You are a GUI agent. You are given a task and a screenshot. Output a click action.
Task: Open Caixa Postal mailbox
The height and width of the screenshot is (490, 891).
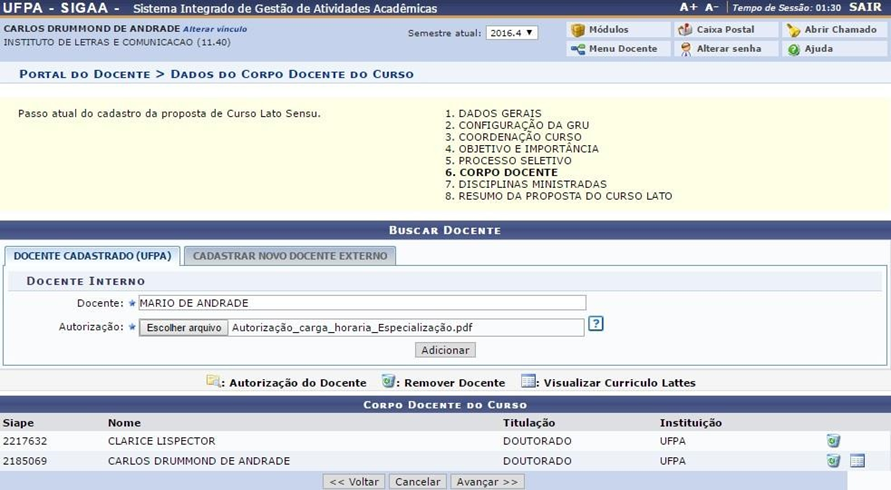pos(686,30)
